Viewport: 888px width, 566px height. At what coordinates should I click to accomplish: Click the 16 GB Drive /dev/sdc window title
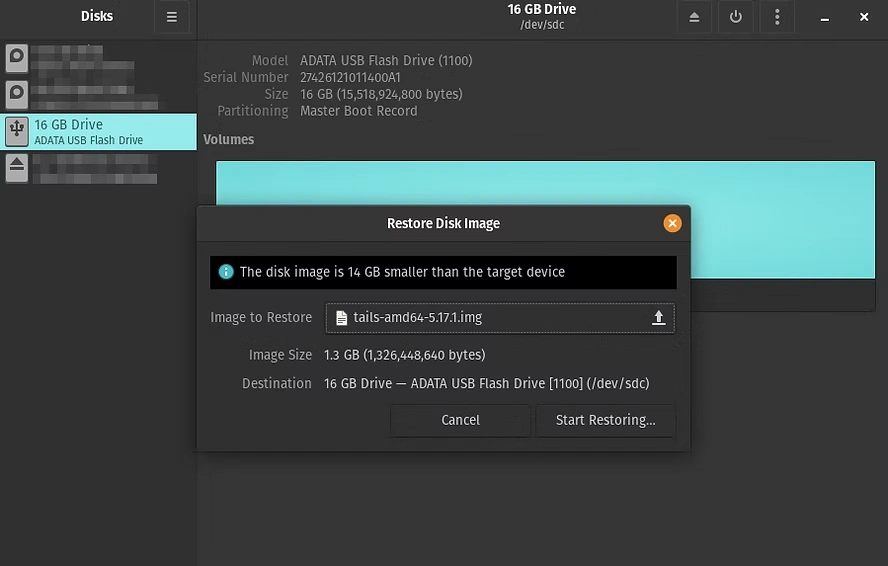click(542, 16)
